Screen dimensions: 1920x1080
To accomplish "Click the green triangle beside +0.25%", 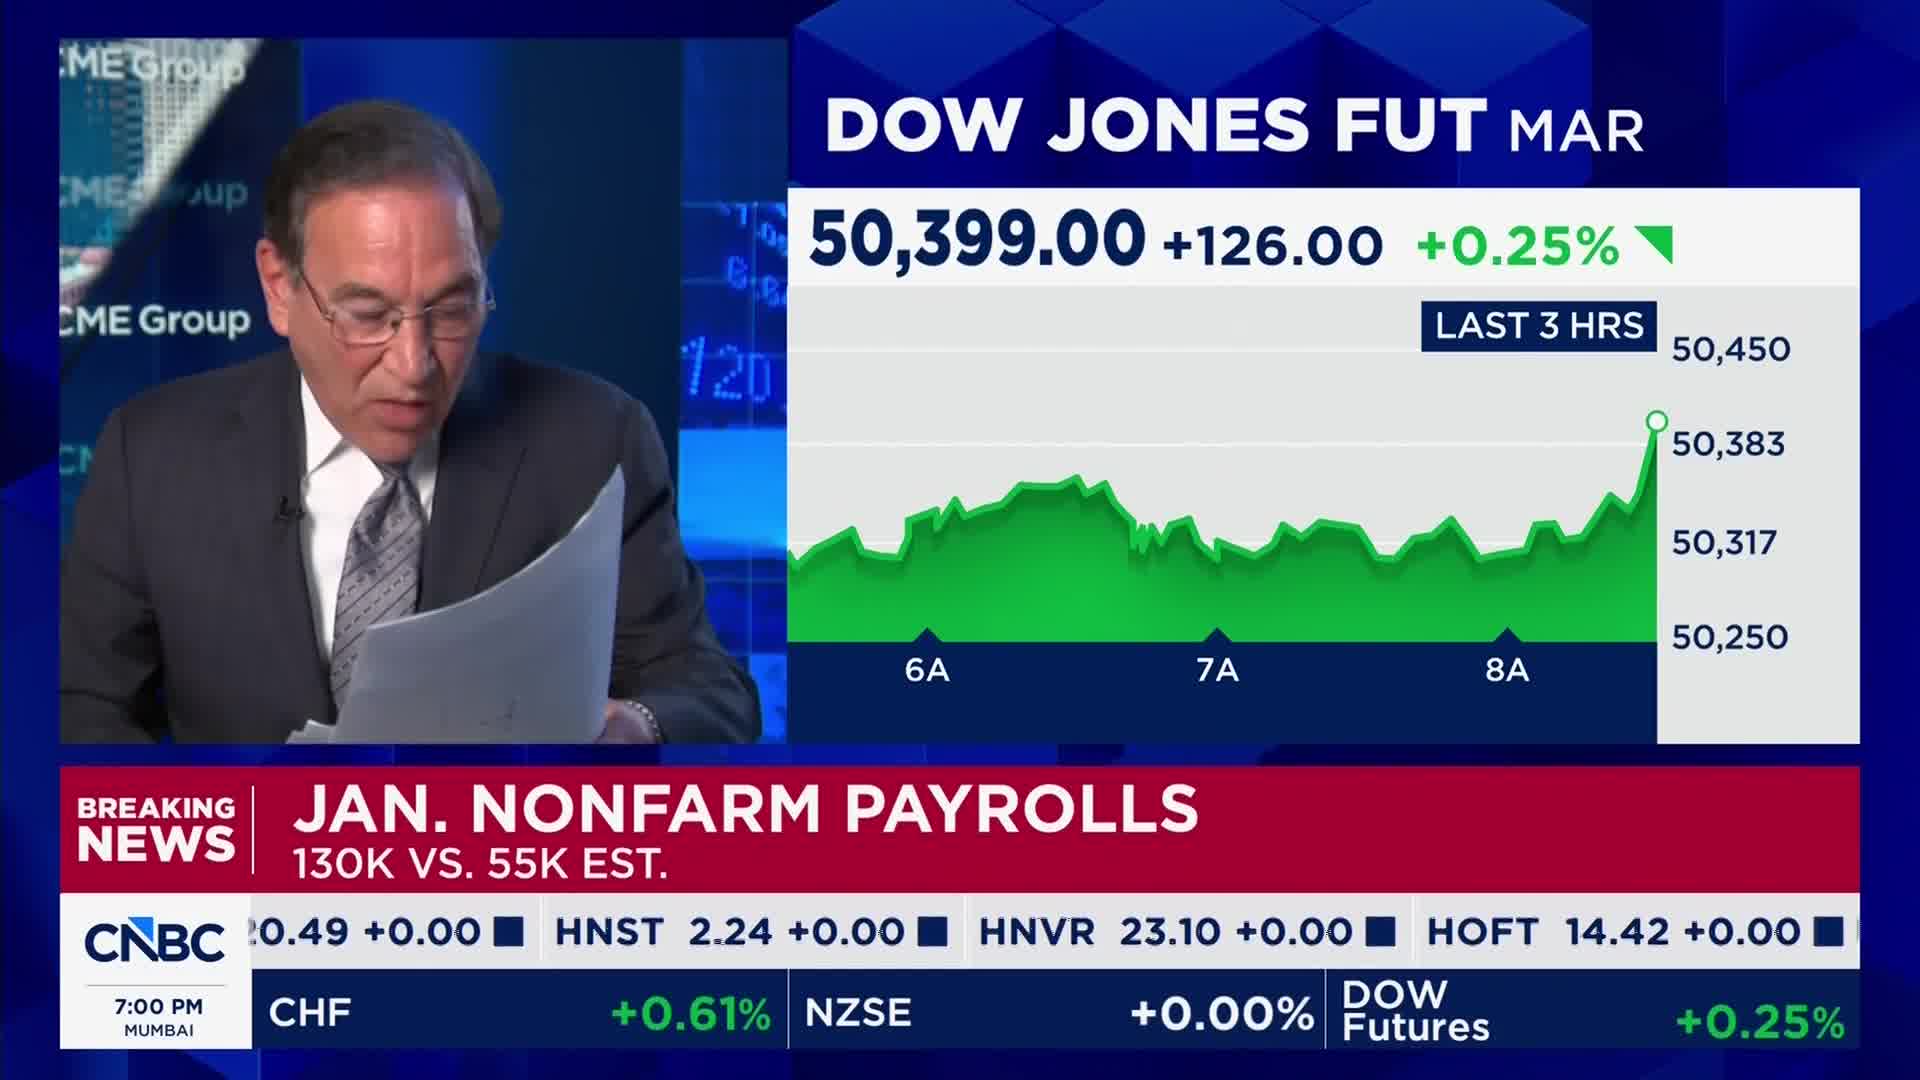I will (x=1655, y=244).
